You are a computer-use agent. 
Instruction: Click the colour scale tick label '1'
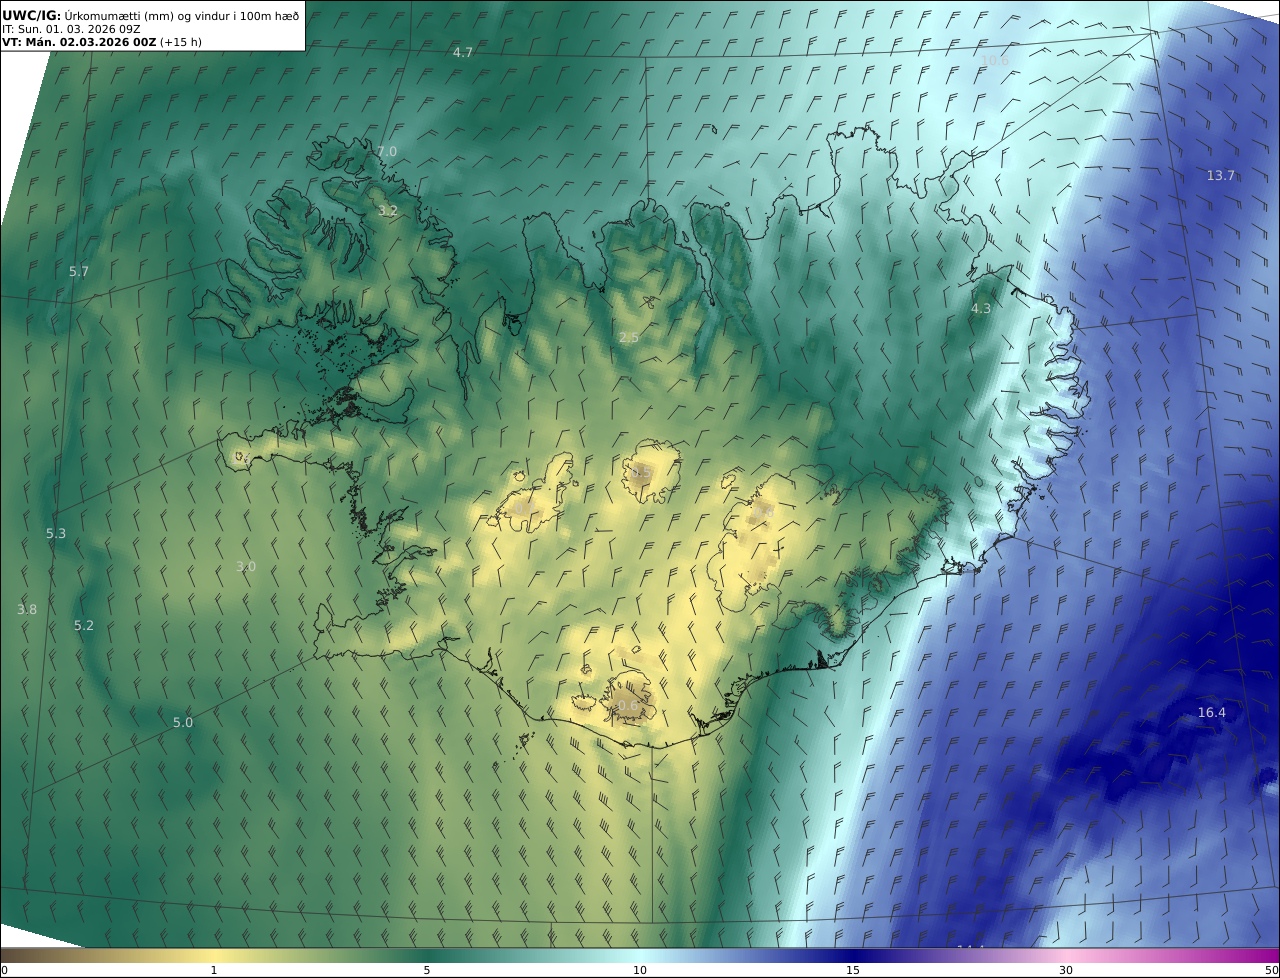(x=214, y=970)
